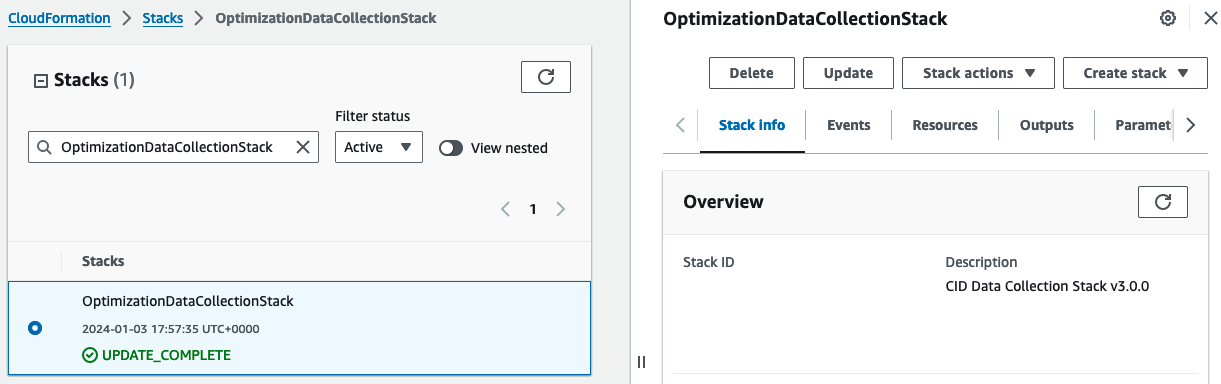The width and height of the screenshot is (1221, 384).
Task: Go to Stacks breadcrumb link
Action: [163, 18]
